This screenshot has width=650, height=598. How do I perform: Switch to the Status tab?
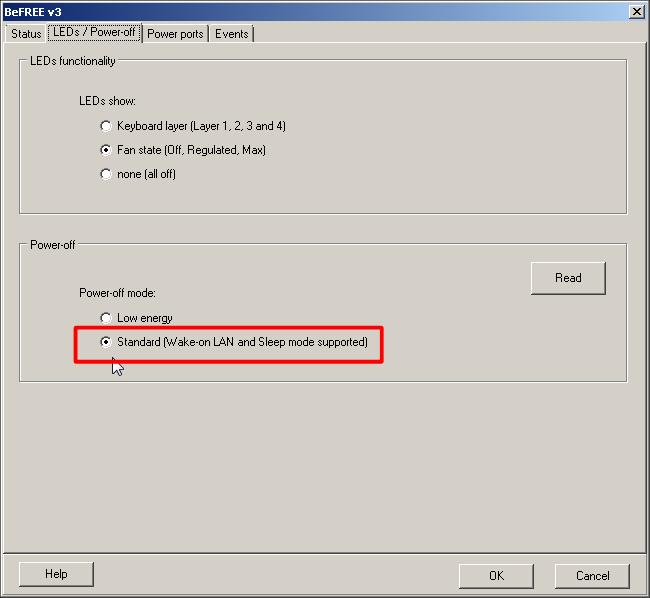[26, 34]
